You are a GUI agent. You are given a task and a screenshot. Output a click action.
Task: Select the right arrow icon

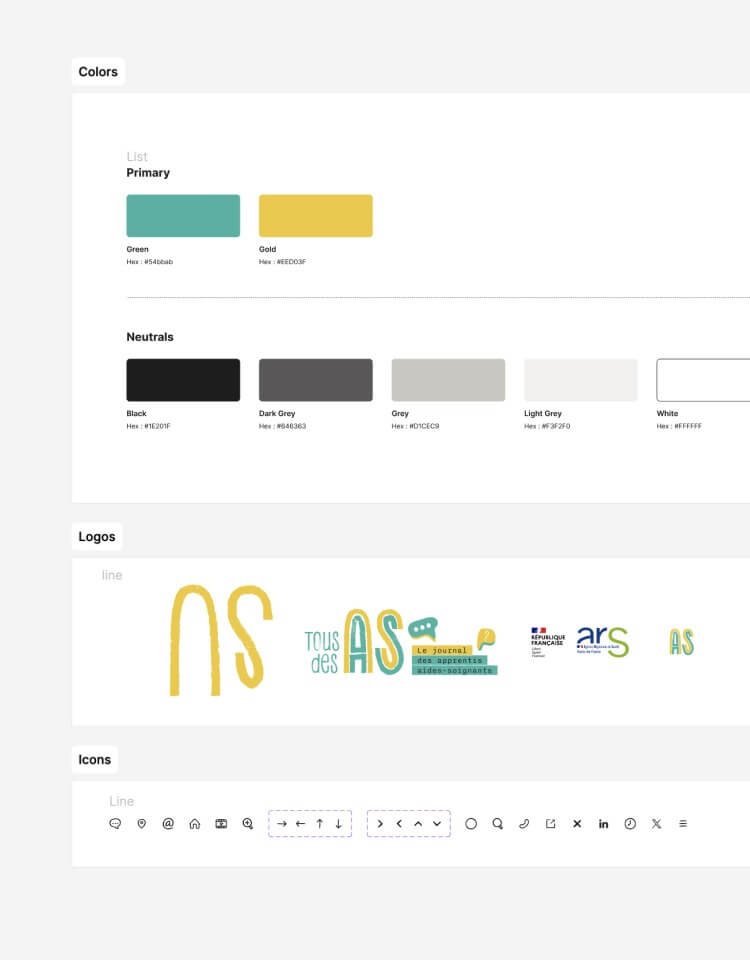point(282,823)
